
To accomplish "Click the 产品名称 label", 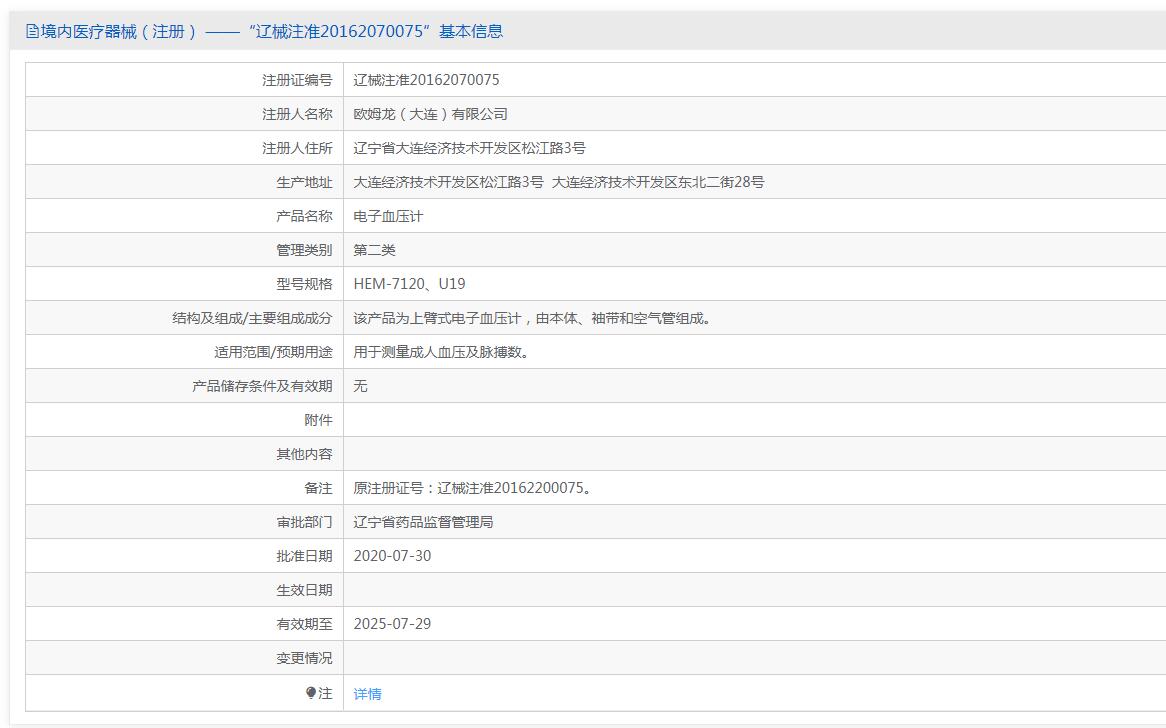I will (x=304, y=216).
